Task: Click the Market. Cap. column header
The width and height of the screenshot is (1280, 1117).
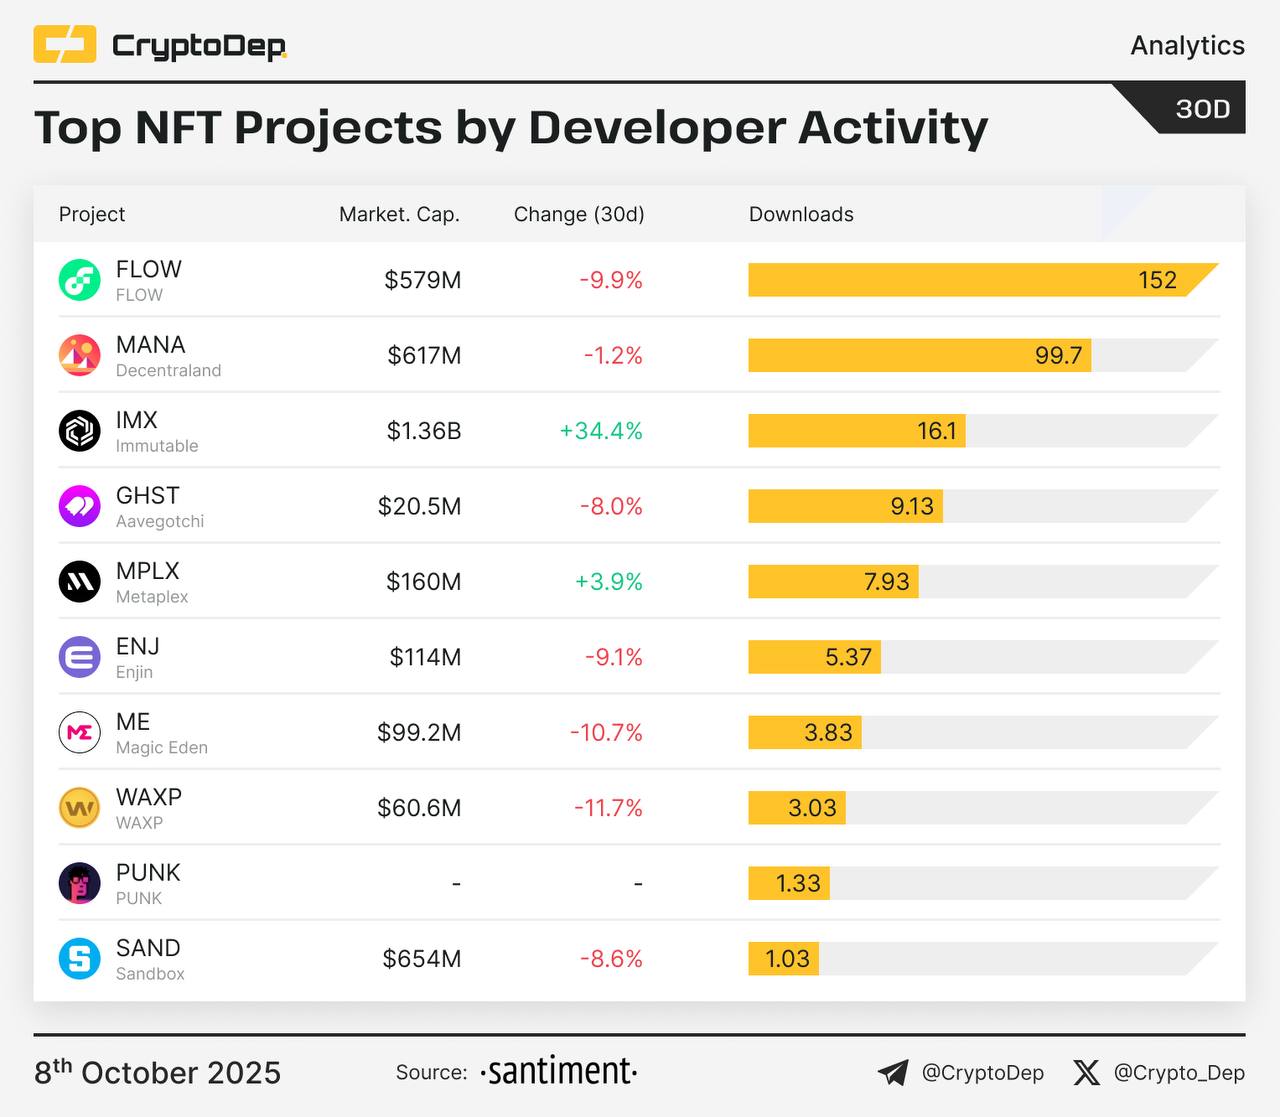Action: [399, 214]
